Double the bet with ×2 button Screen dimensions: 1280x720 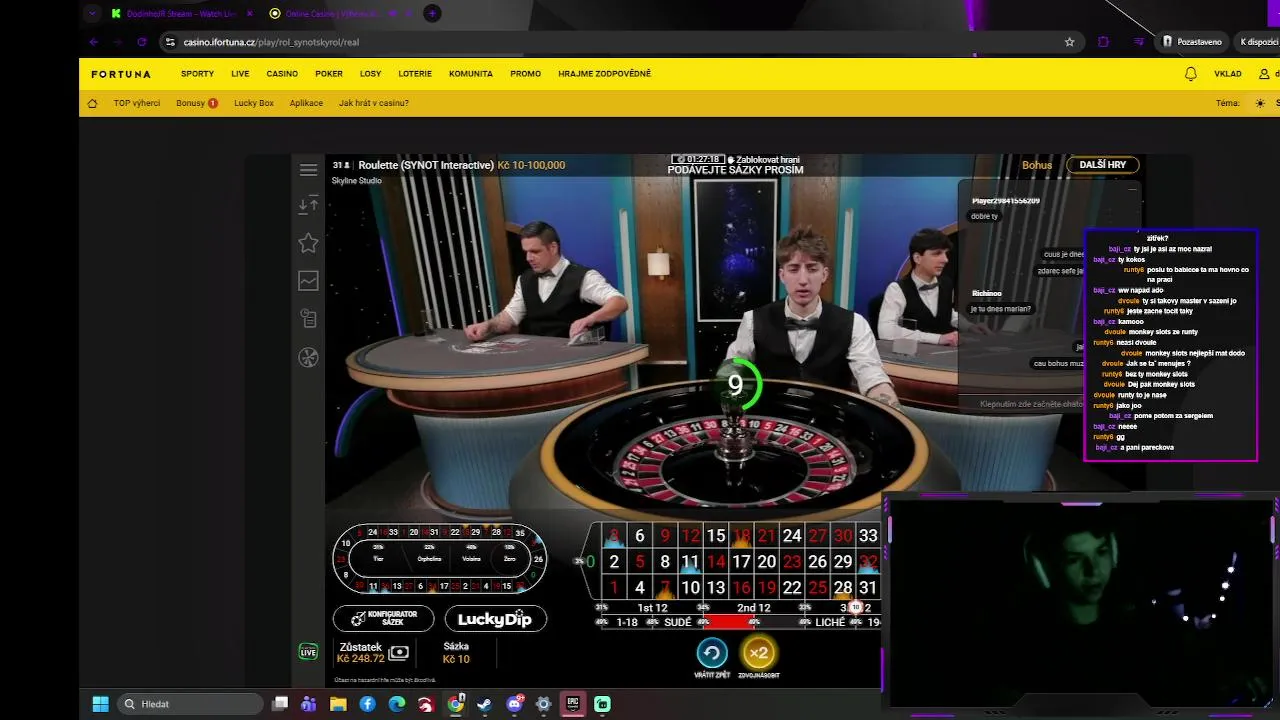[759, 653]
